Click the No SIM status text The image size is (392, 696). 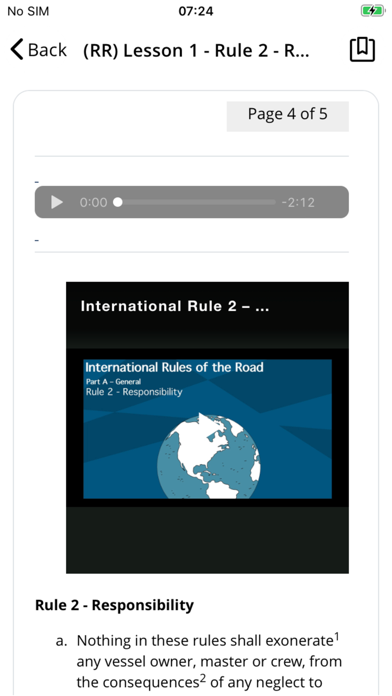click(28, 11)
